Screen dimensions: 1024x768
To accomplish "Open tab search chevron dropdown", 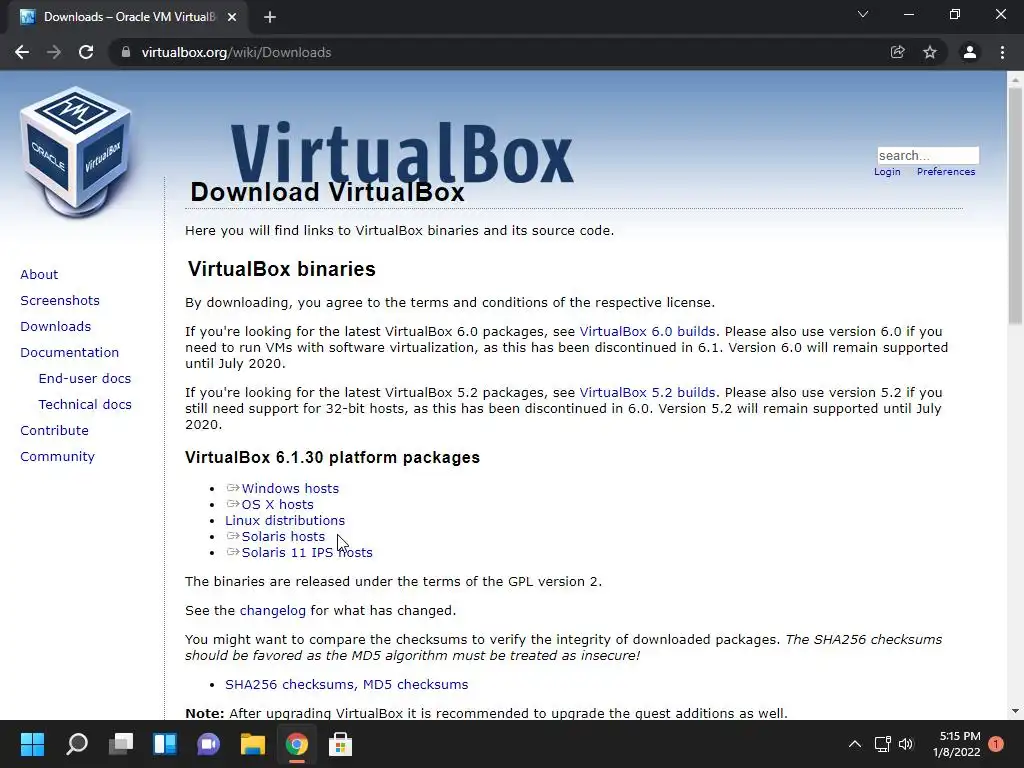I will coord(863,14).
